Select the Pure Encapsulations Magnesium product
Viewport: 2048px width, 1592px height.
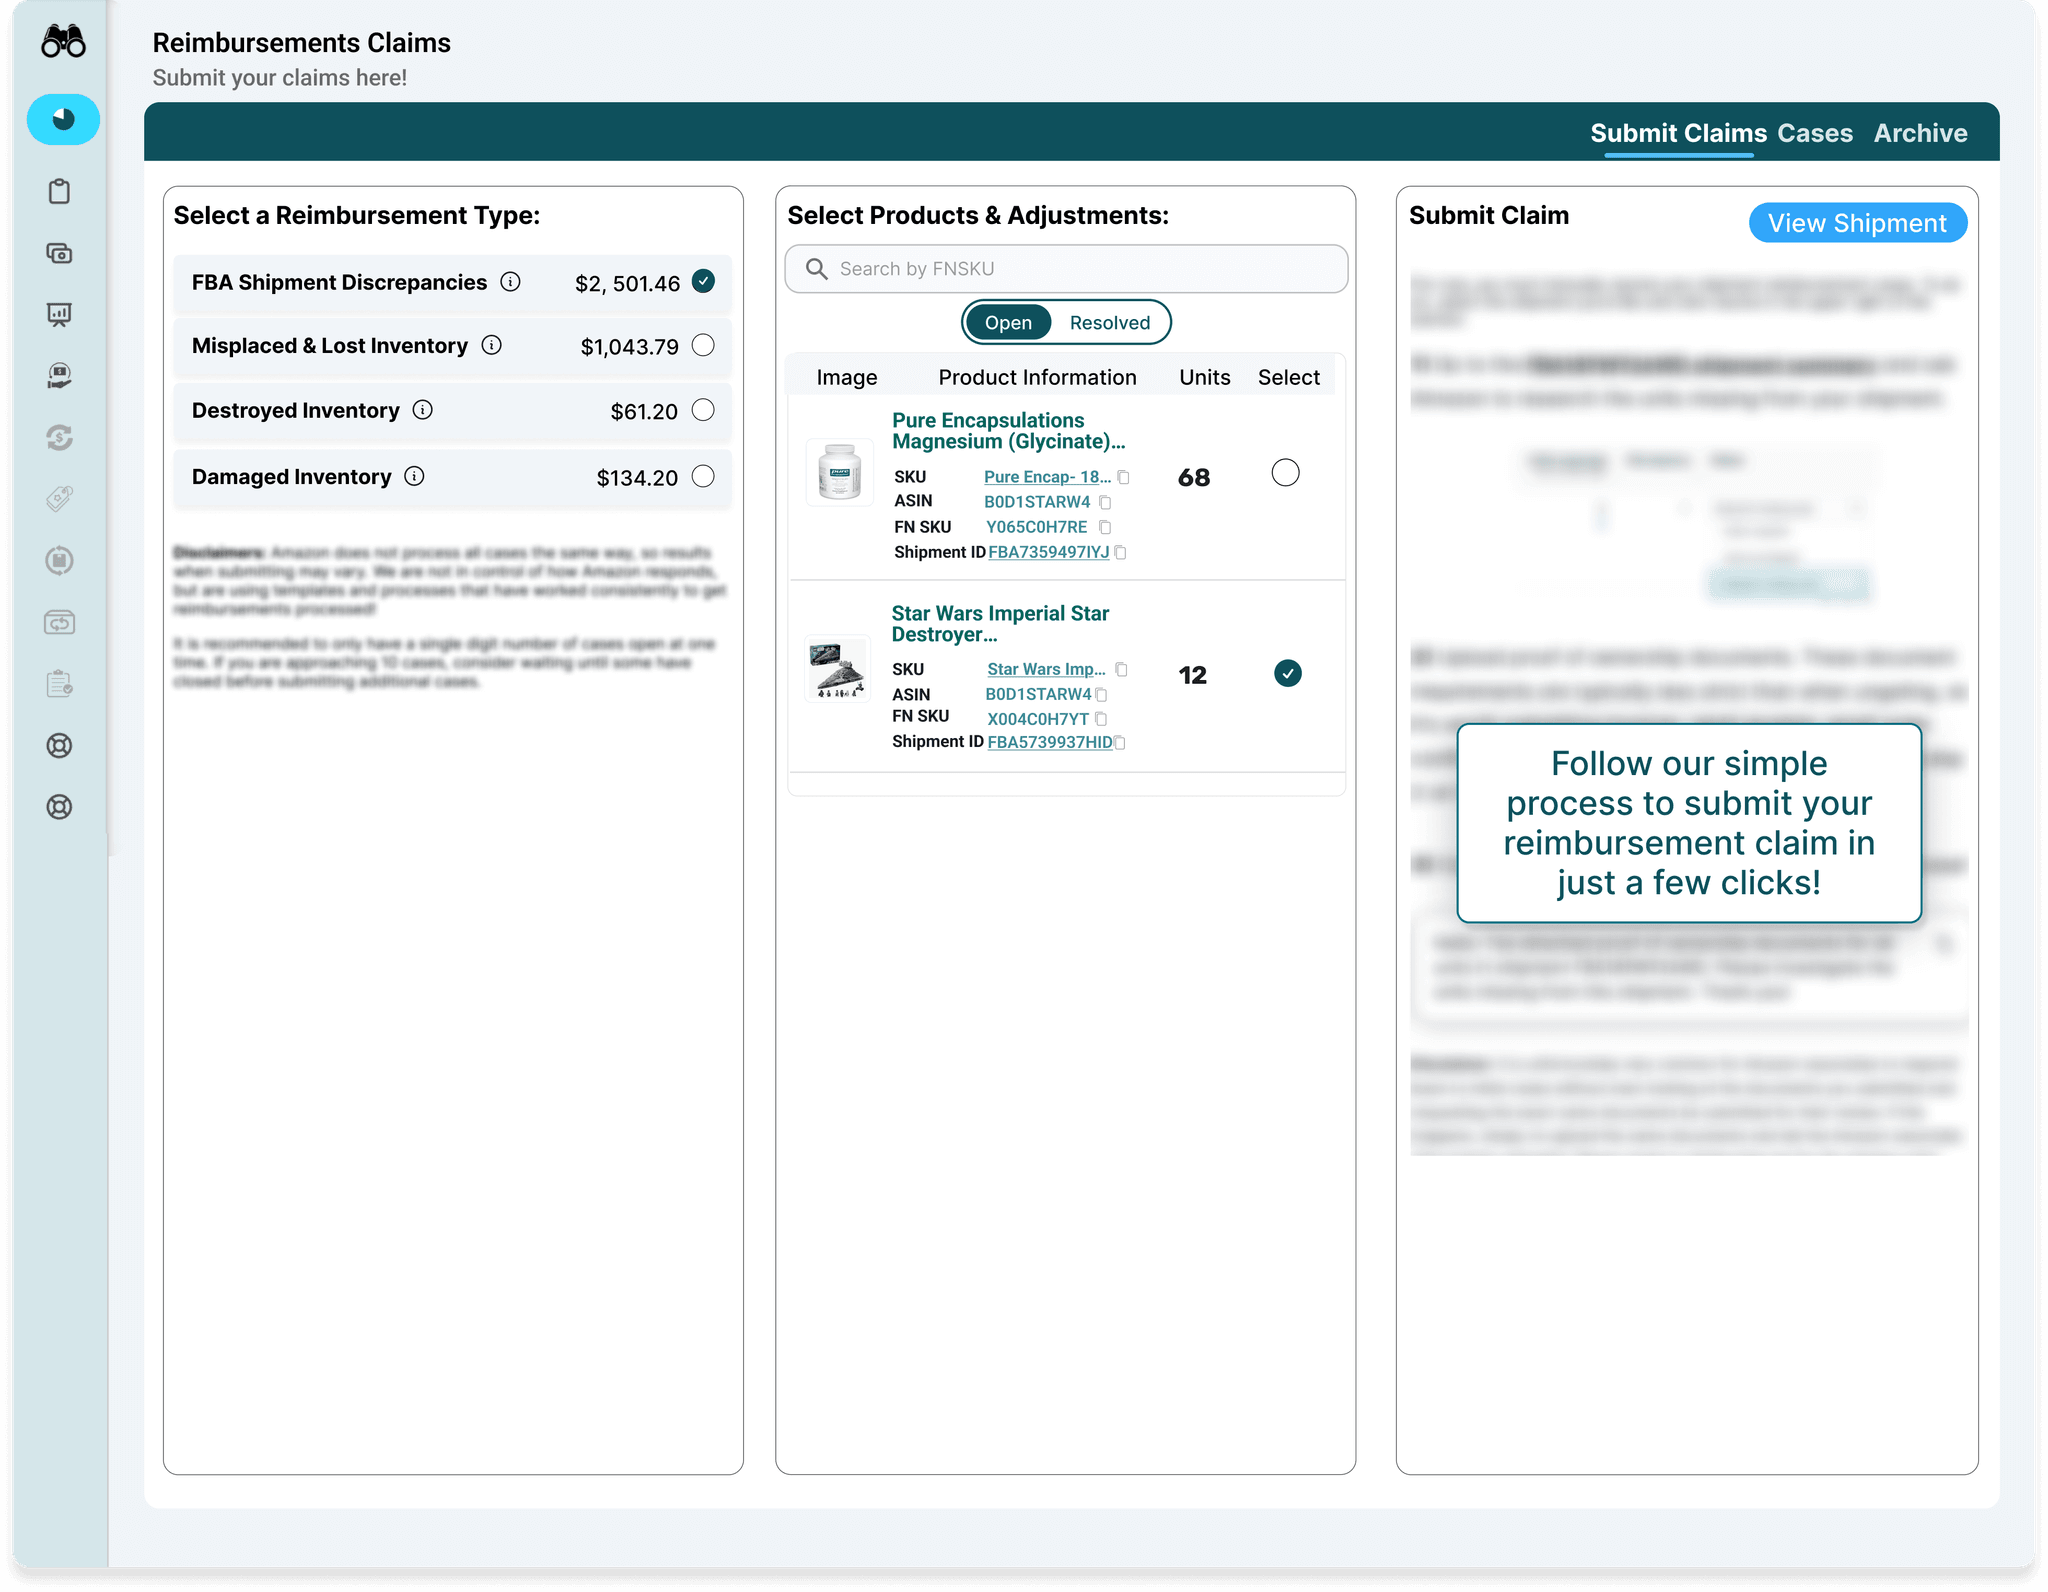pos(1285,473)
